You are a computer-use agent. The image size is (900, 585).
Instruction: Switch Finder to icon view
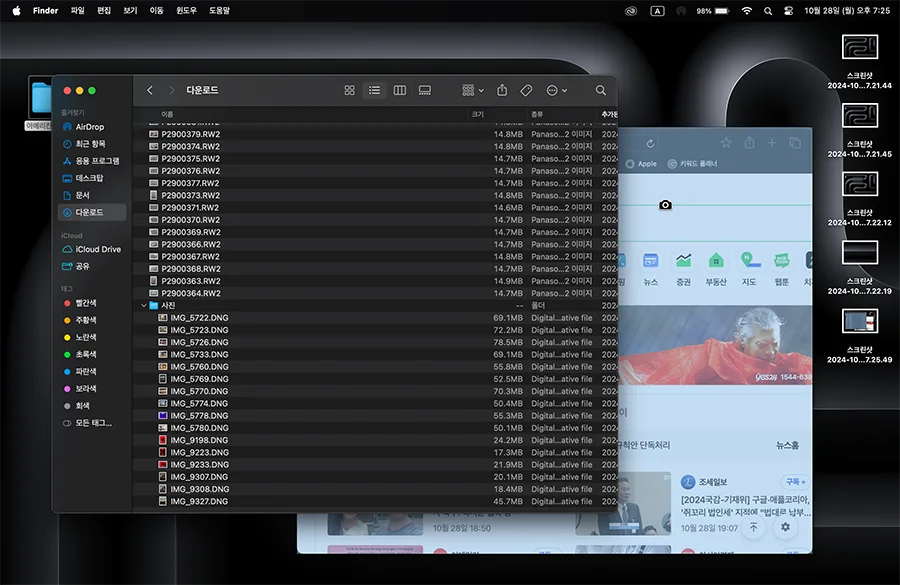pos(349,90)
